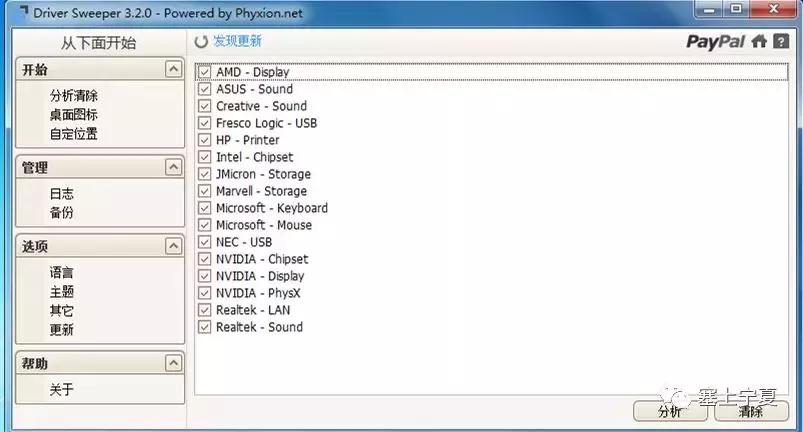The width and height of the screenshot is (803, 432).
Task: Toggle the Intel - Chipset checkbox
Action: 204,157
